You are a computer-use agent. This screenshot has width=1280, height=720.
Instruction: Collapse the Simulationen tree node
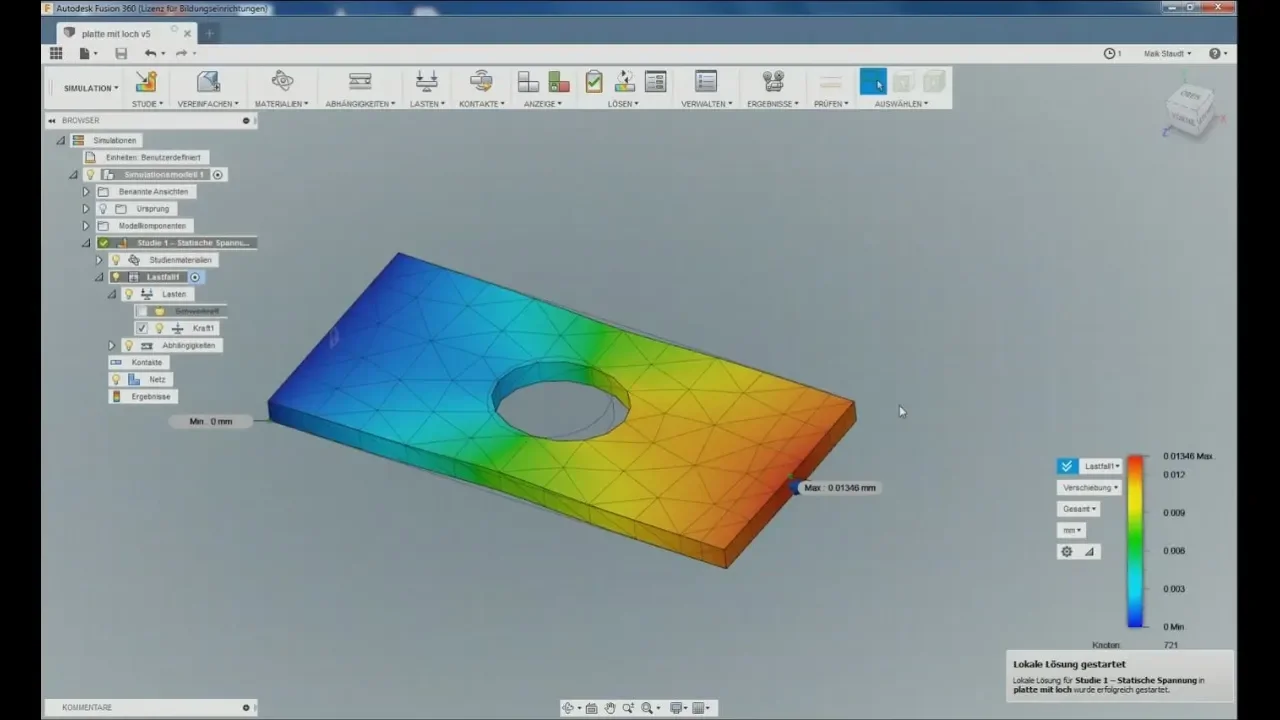pos(61,140)
